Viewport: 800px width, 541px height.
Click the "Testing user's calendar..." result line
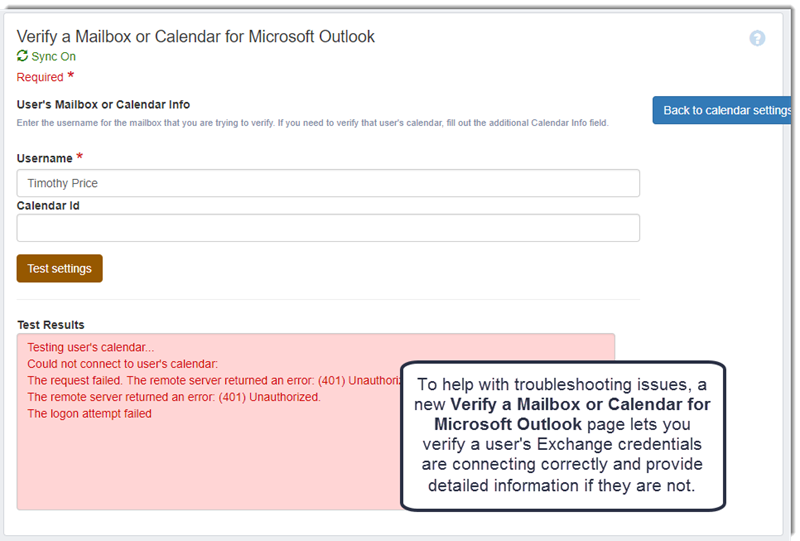pyautogui.click(x=91, y=348)
